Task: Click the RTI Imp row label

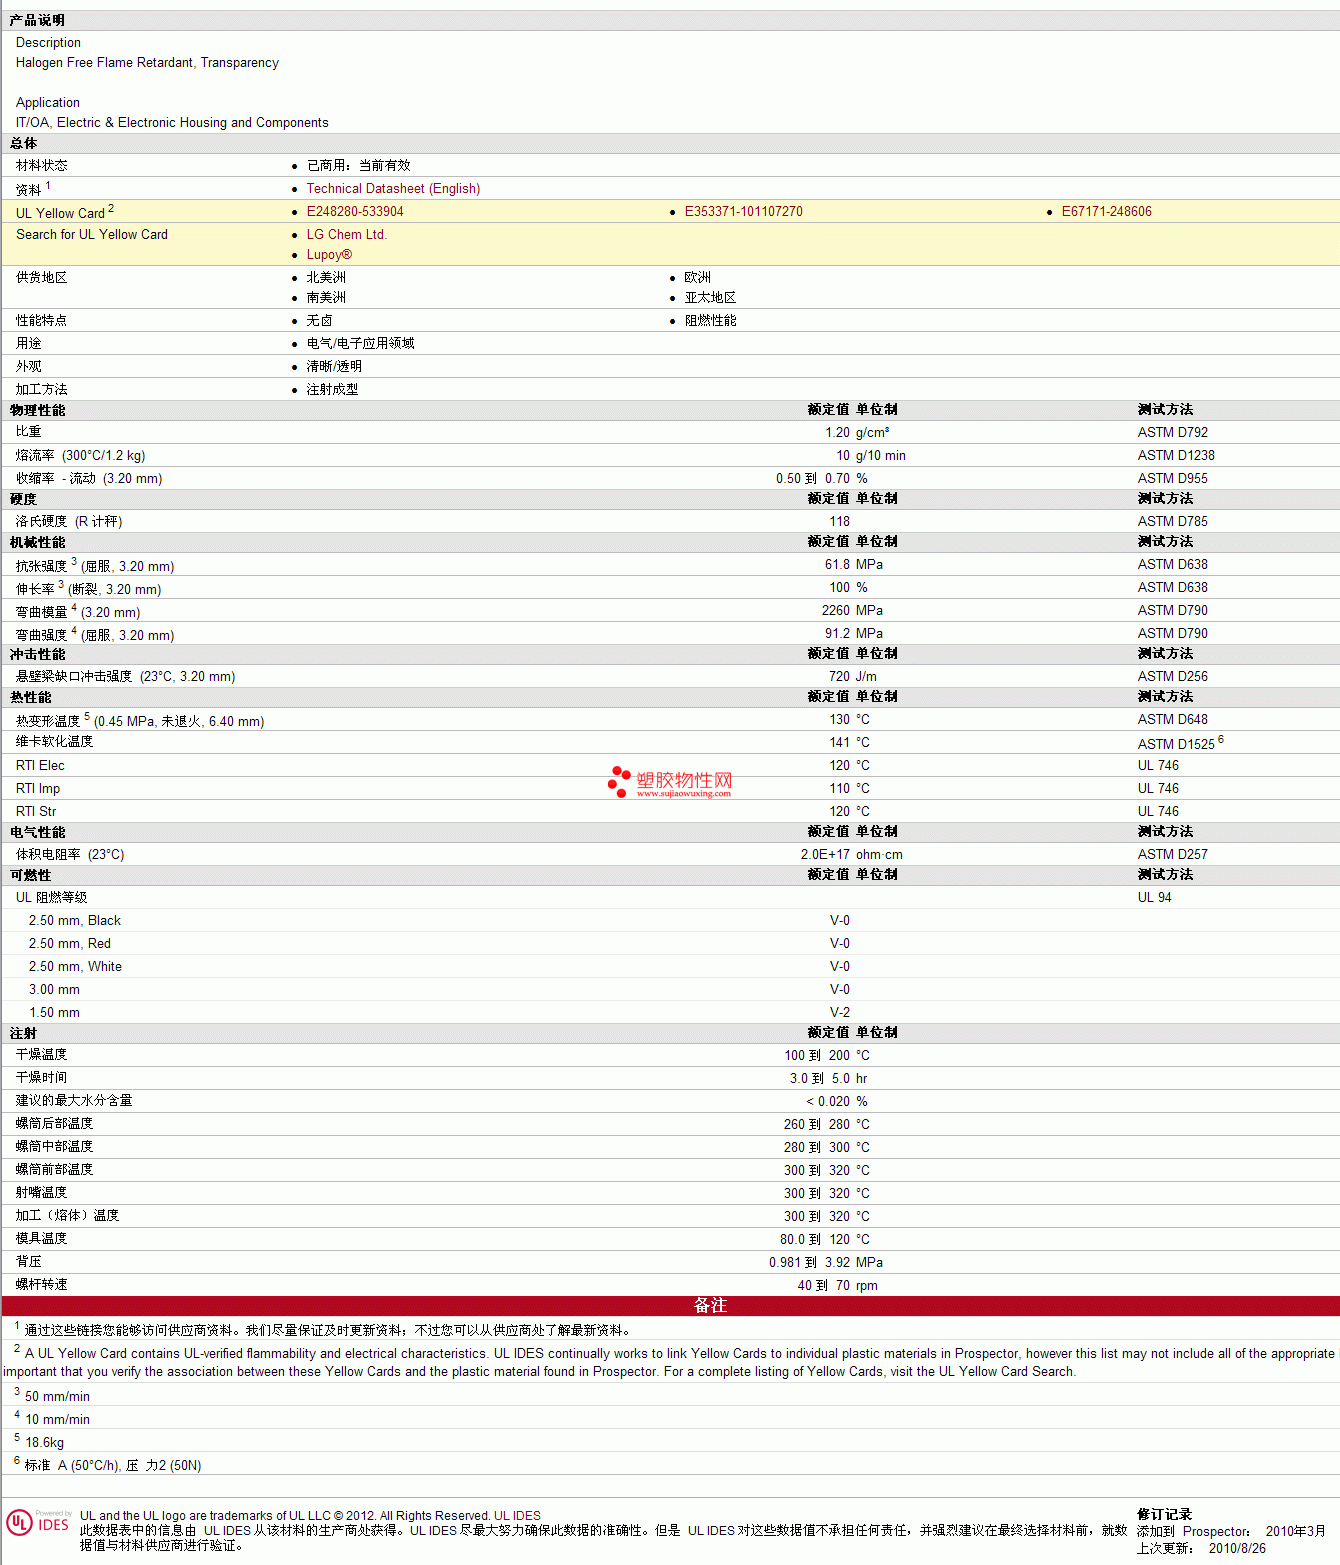Action: [38, 788]
